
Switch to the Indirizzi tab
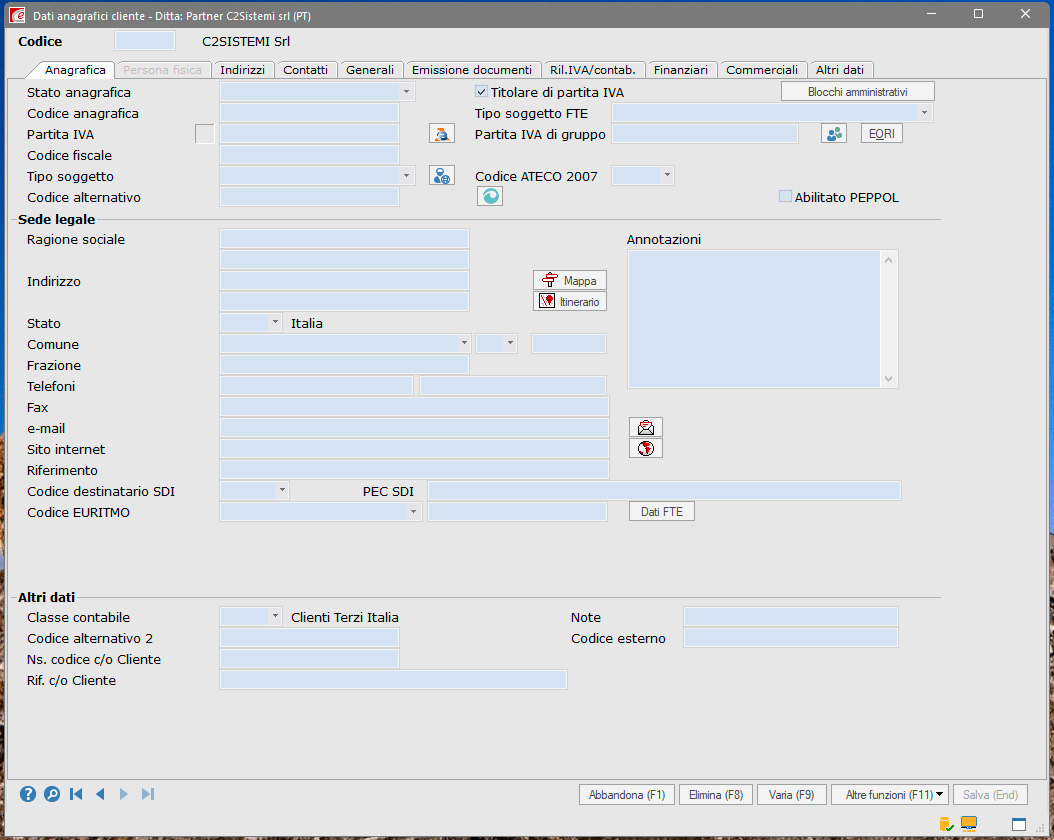(x=243, y=70)
